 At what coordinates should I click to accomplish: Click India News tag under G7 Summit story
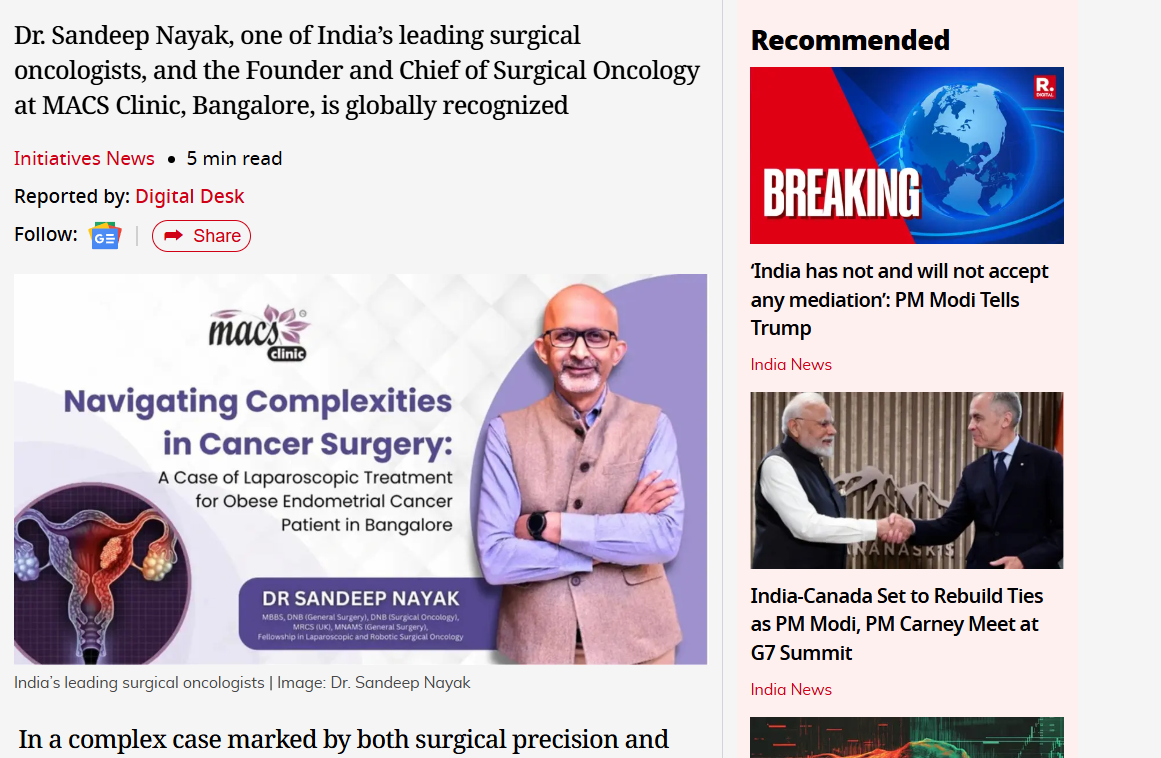[x=791, y=689]
